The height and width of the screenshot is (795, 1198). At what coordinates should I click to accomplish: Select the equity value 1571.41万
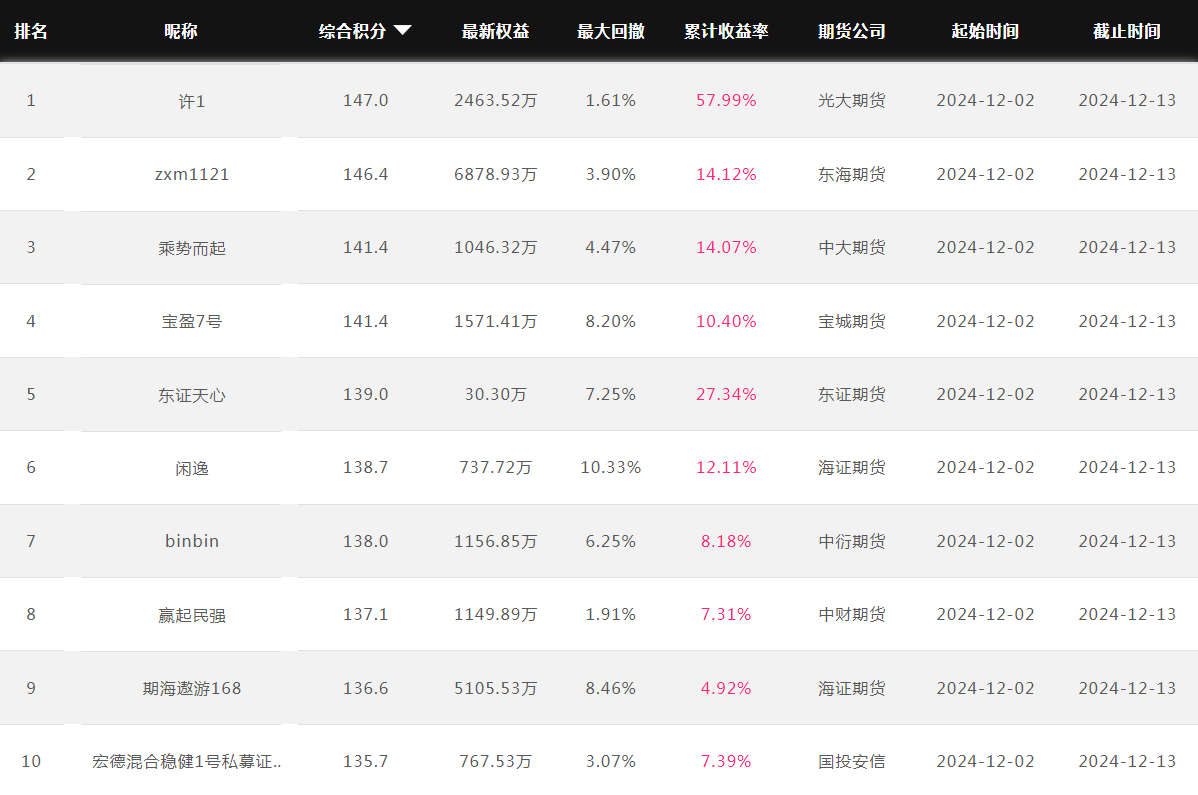pyautogui.click(x=495, y=321)
